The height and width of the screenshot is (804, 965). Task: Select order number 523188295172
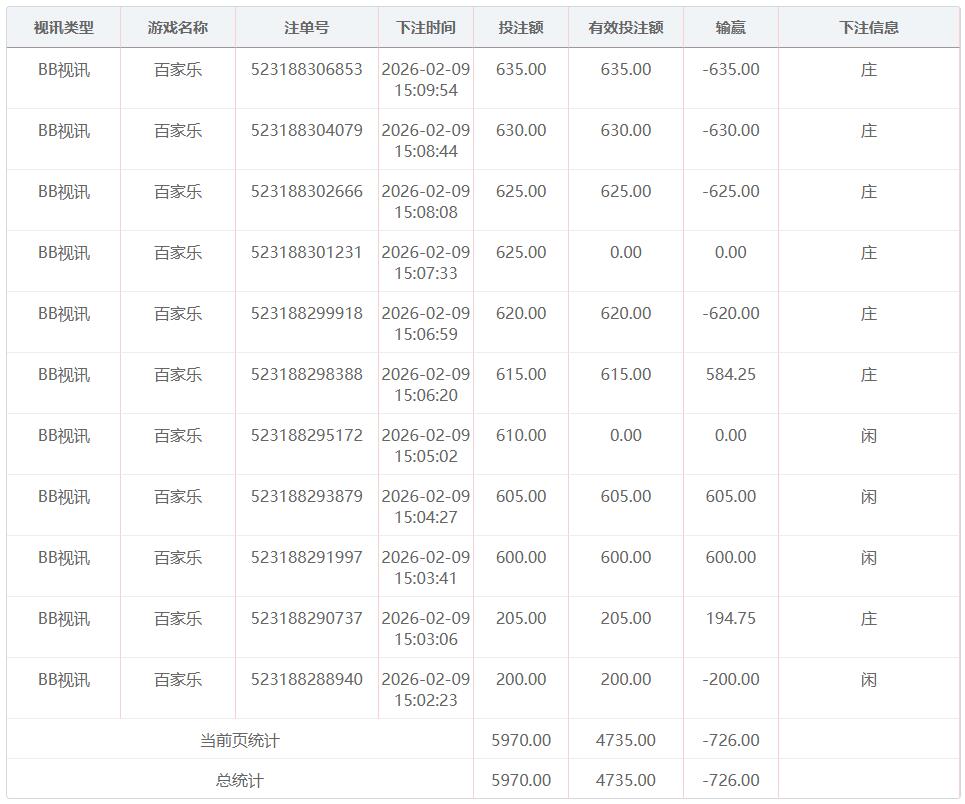[x=306, y=436]
